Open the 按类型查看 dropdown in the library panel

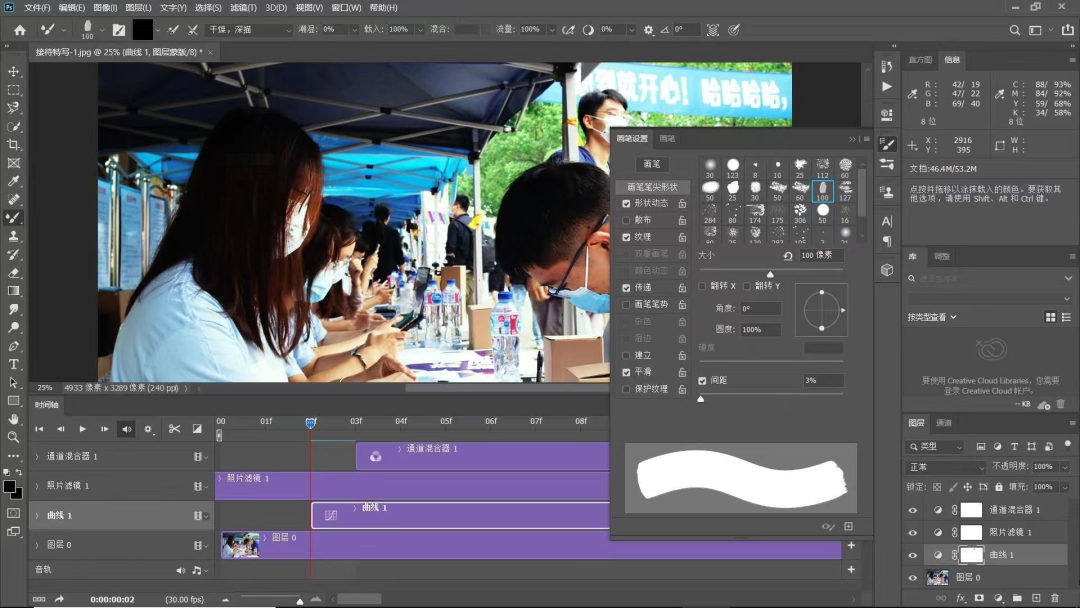tap(932, 317)
